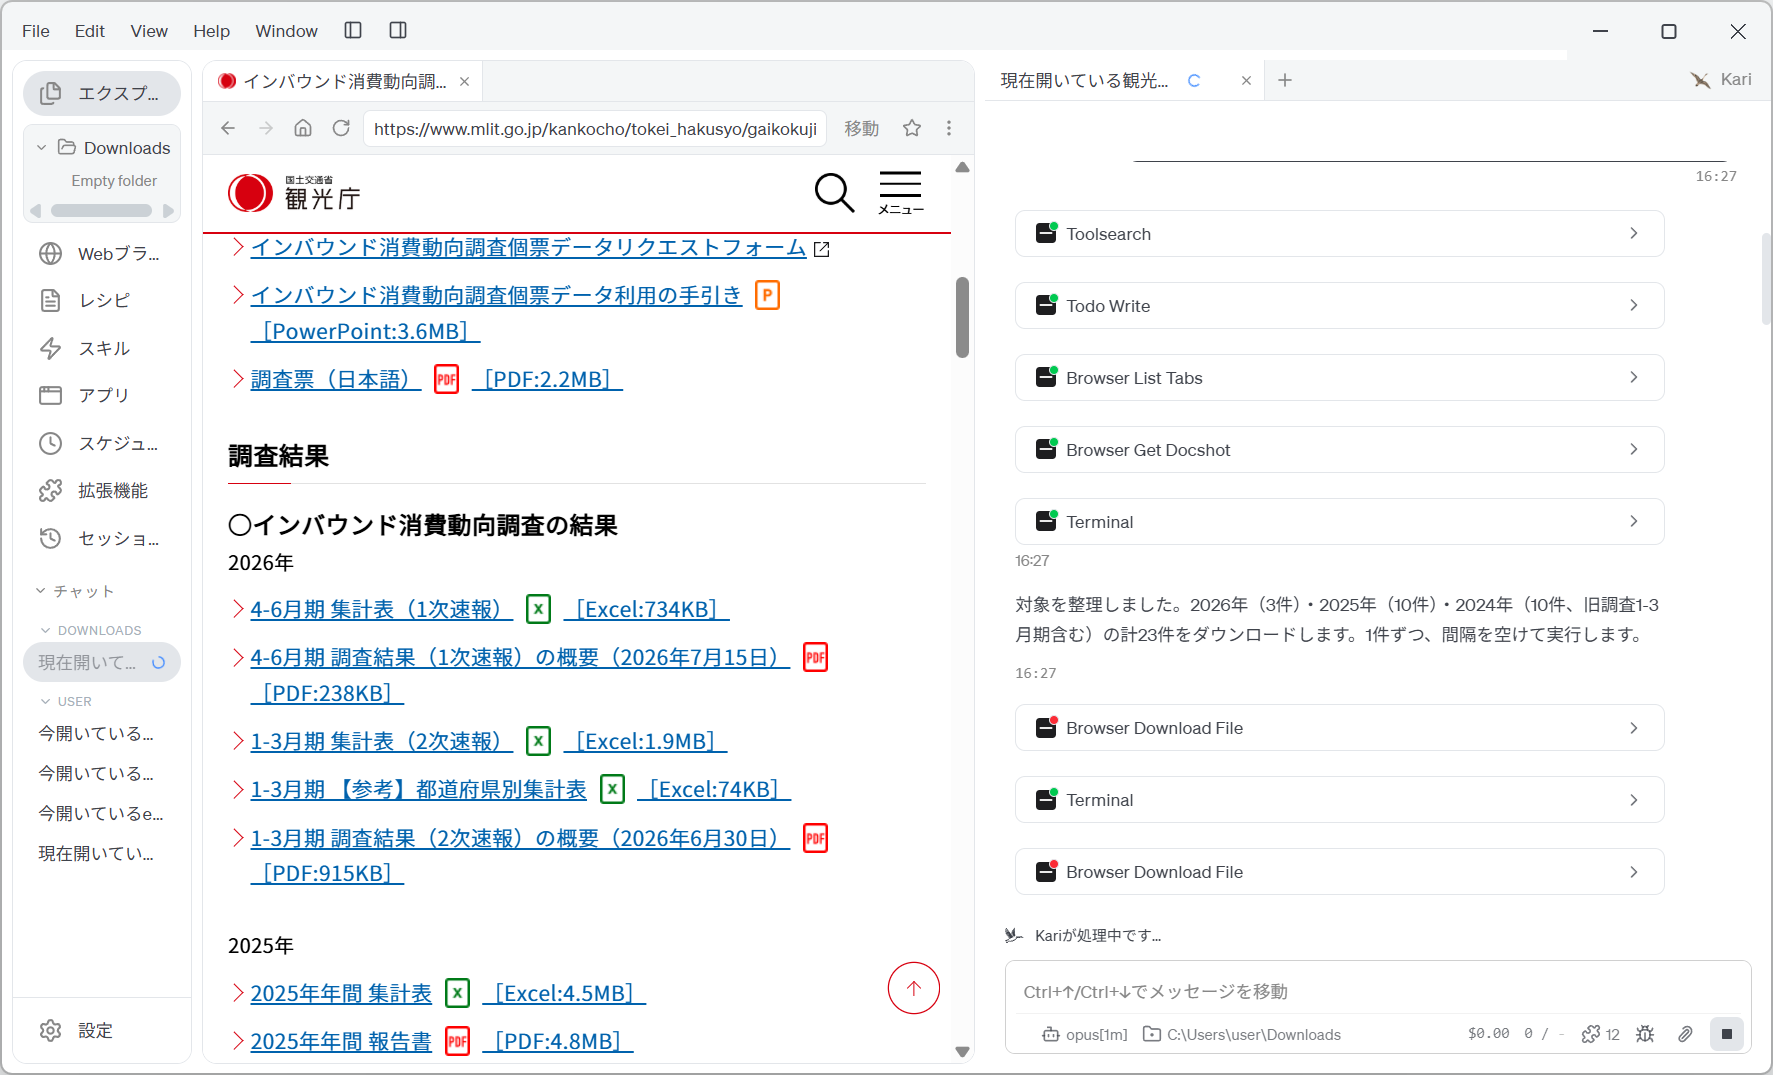
Task: Bookmark page with star icon
Action: point(912,128)
